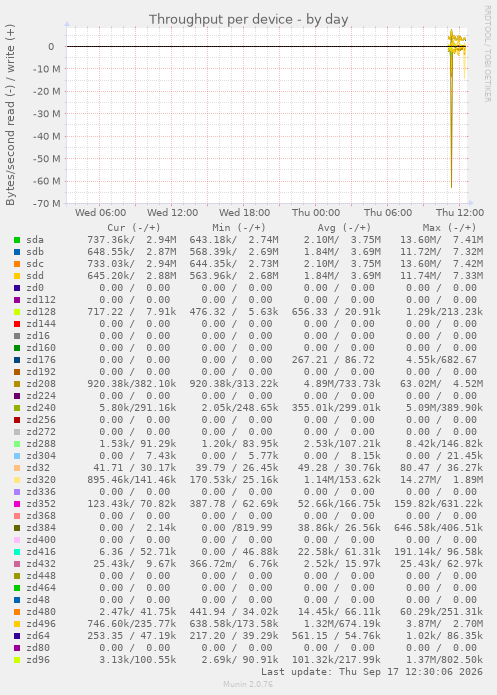This screenshot has width=497, height=695.
Task: Click the 'Thu 12:00' time axis label
Action: tap(460, 212)
